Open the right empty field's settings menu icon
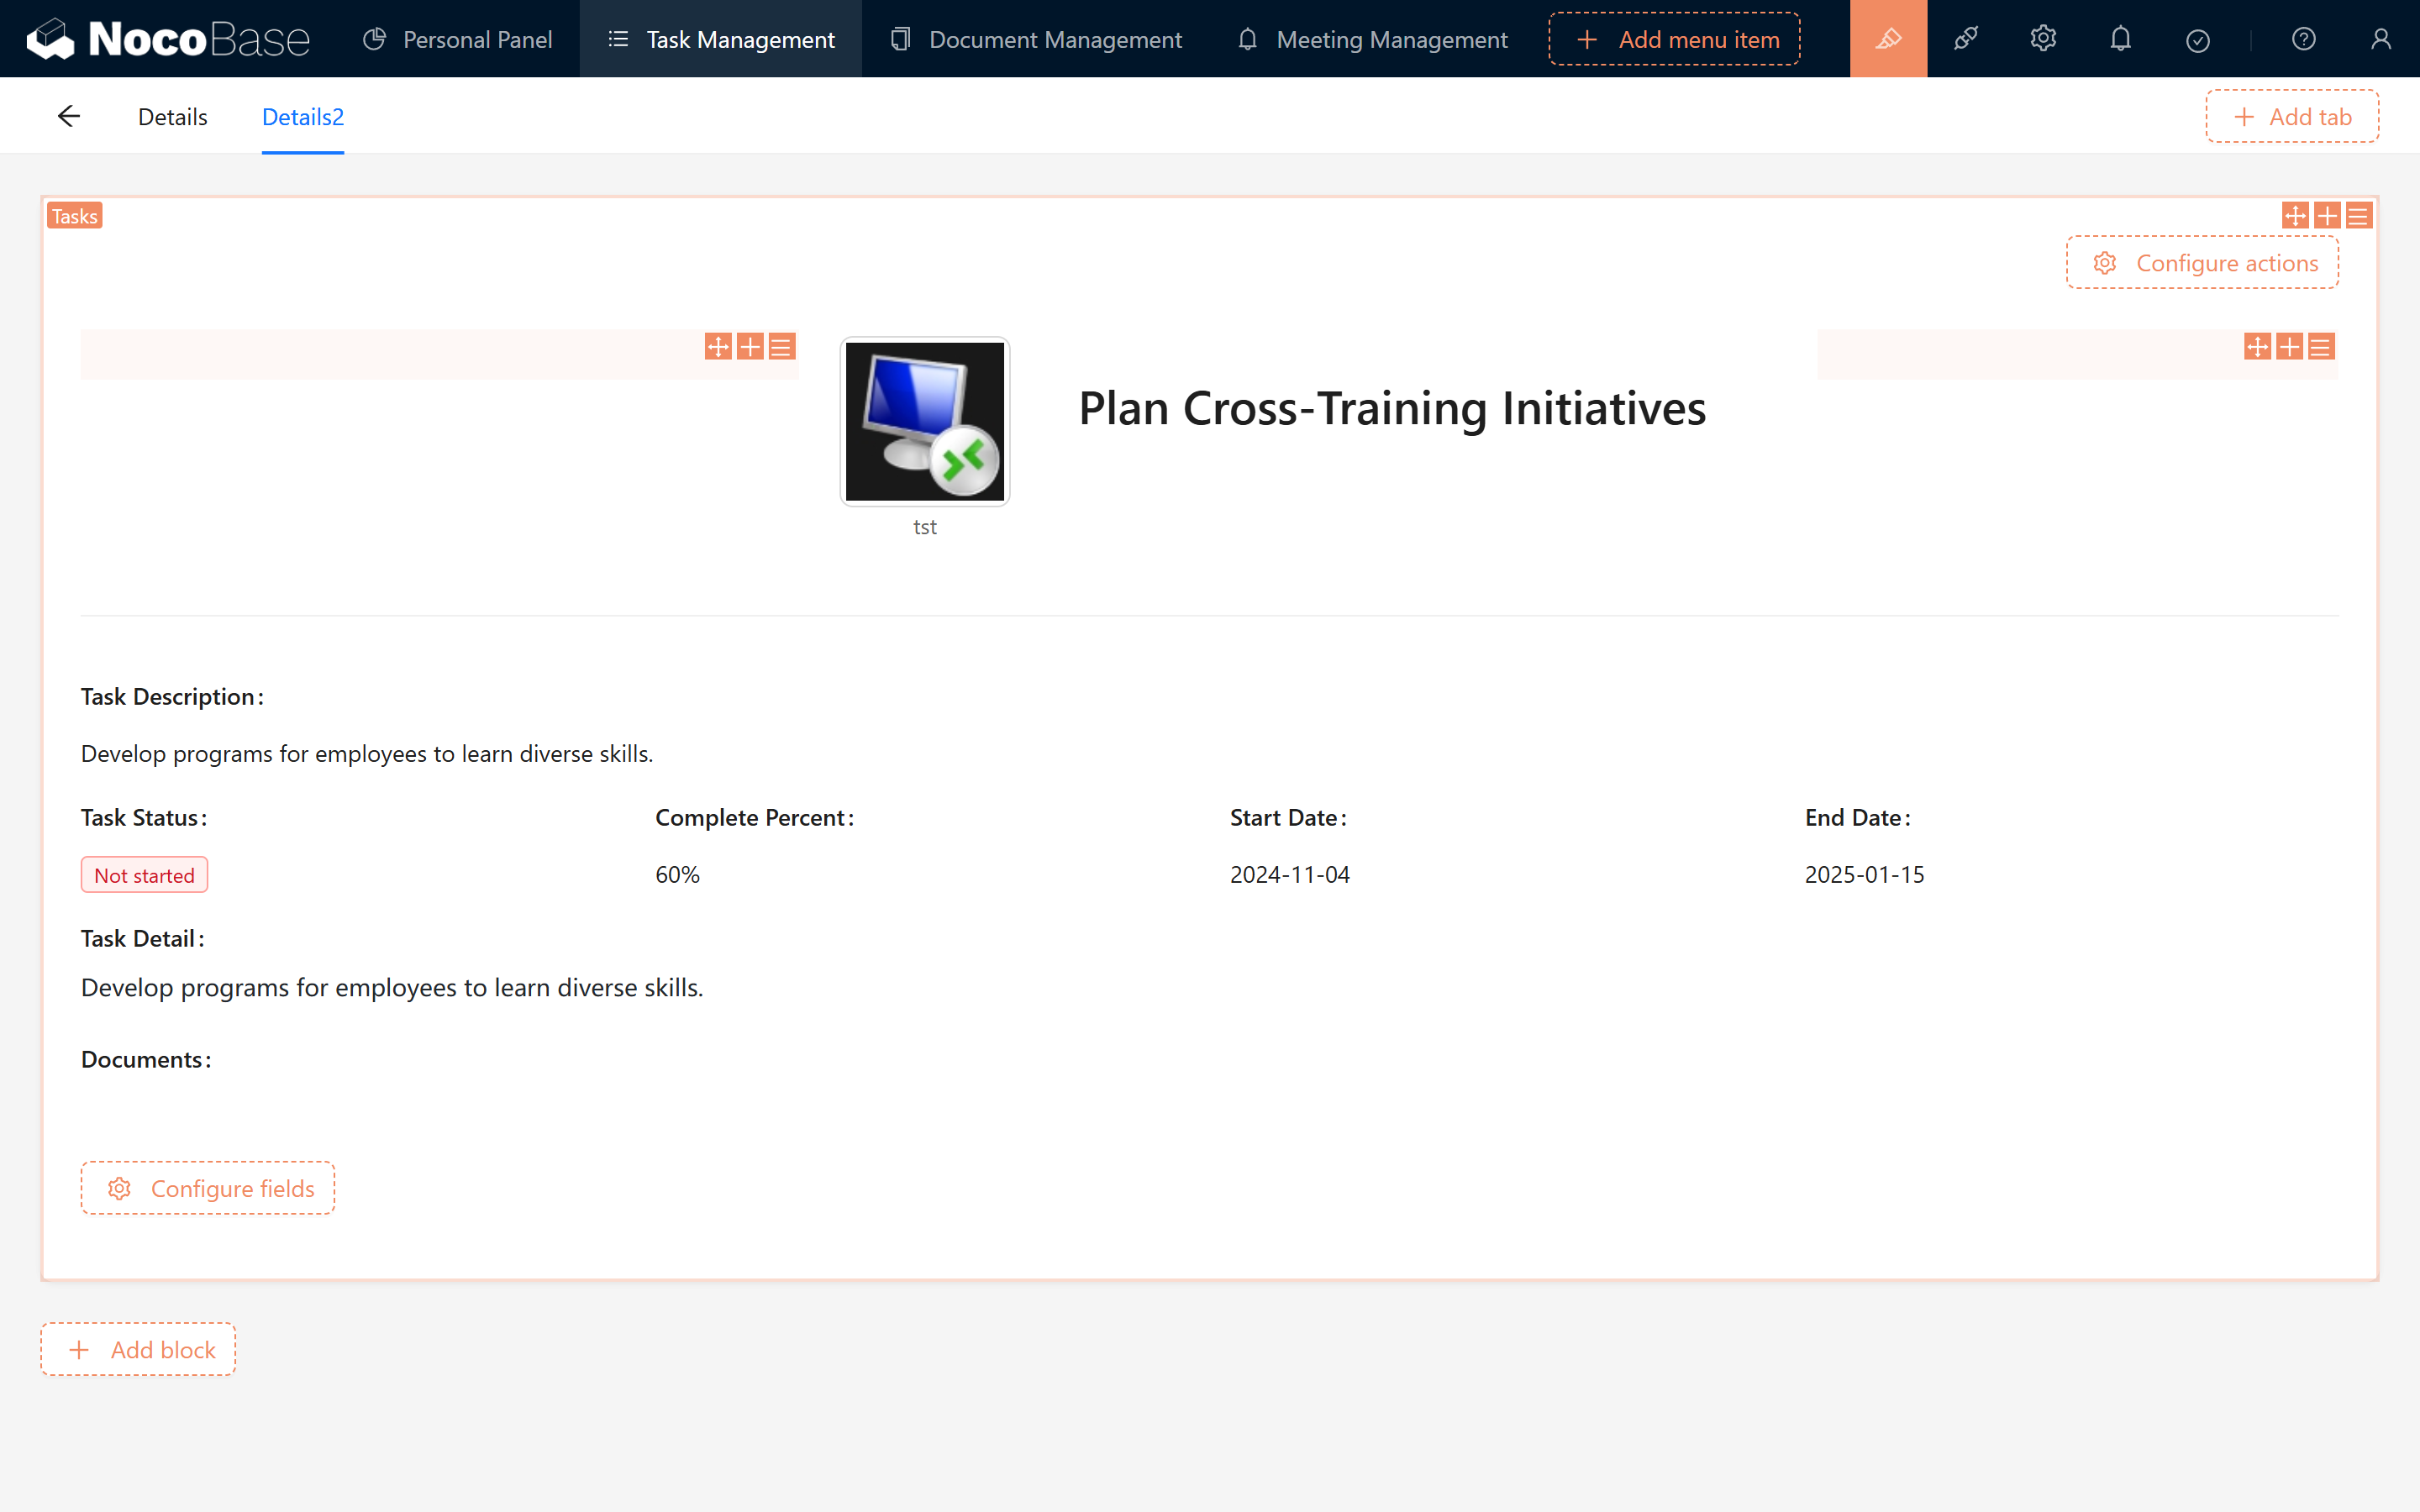The height and width of the screenshot is (1512, 2420). point(2321,347)
